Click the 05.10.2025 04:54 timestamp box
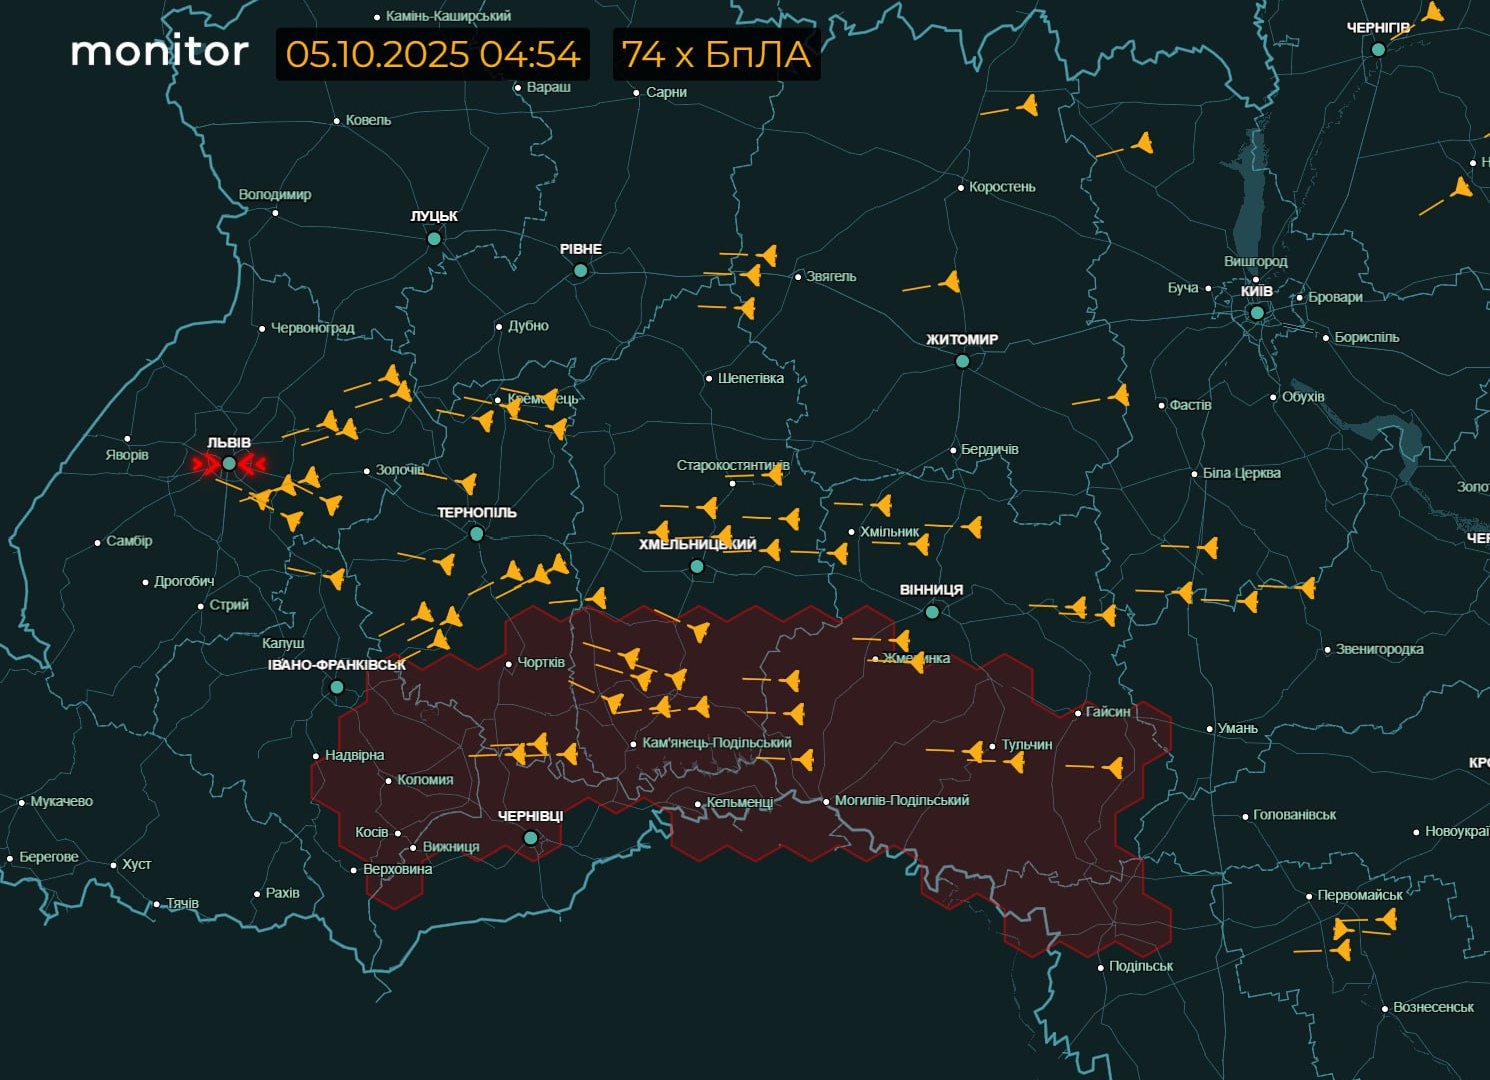Viewport: 1490px width, 1080px height. click(432, 54)
